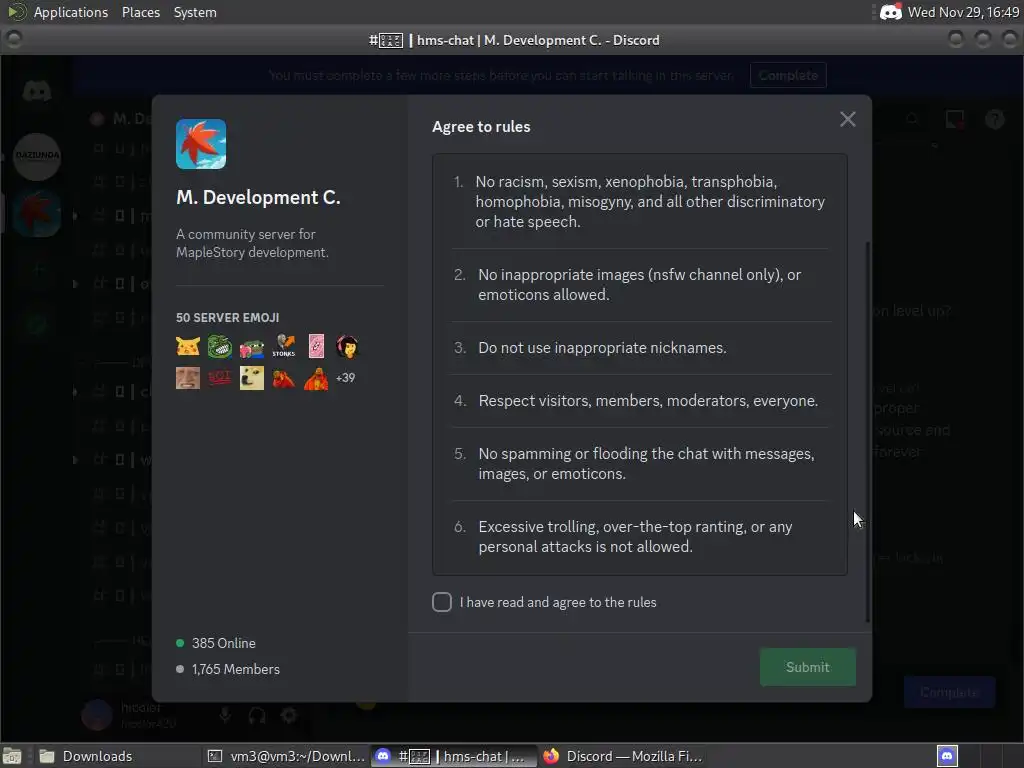Click the STONKS server emoji
The height and width of the screenshot is (768, 1024).
(x=283, y=346)
